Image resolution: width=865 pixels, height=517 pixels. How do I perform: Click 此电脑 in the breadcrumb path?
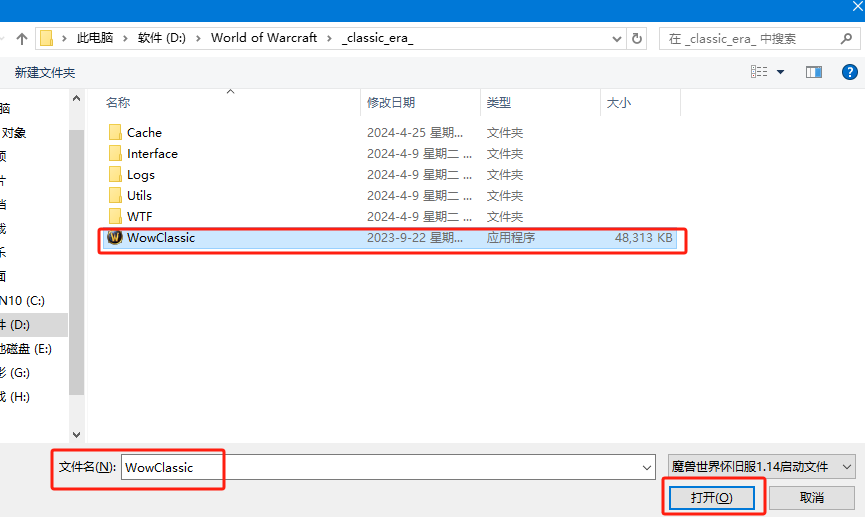point(95,38)
